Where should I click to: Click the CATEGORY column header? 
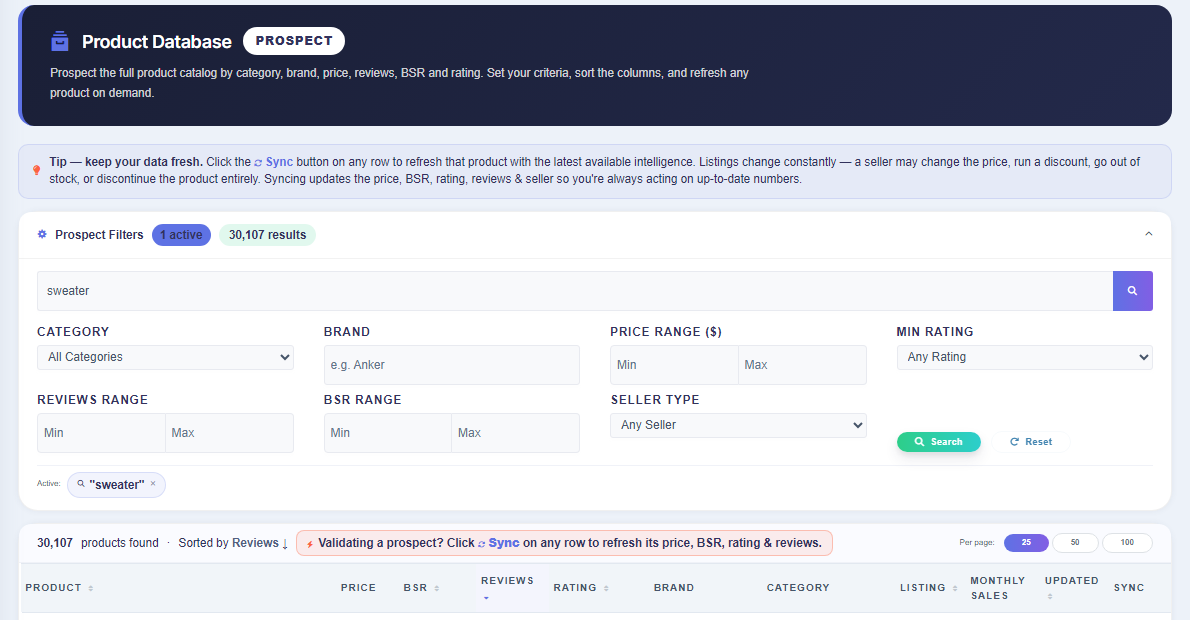pos(798,587)
